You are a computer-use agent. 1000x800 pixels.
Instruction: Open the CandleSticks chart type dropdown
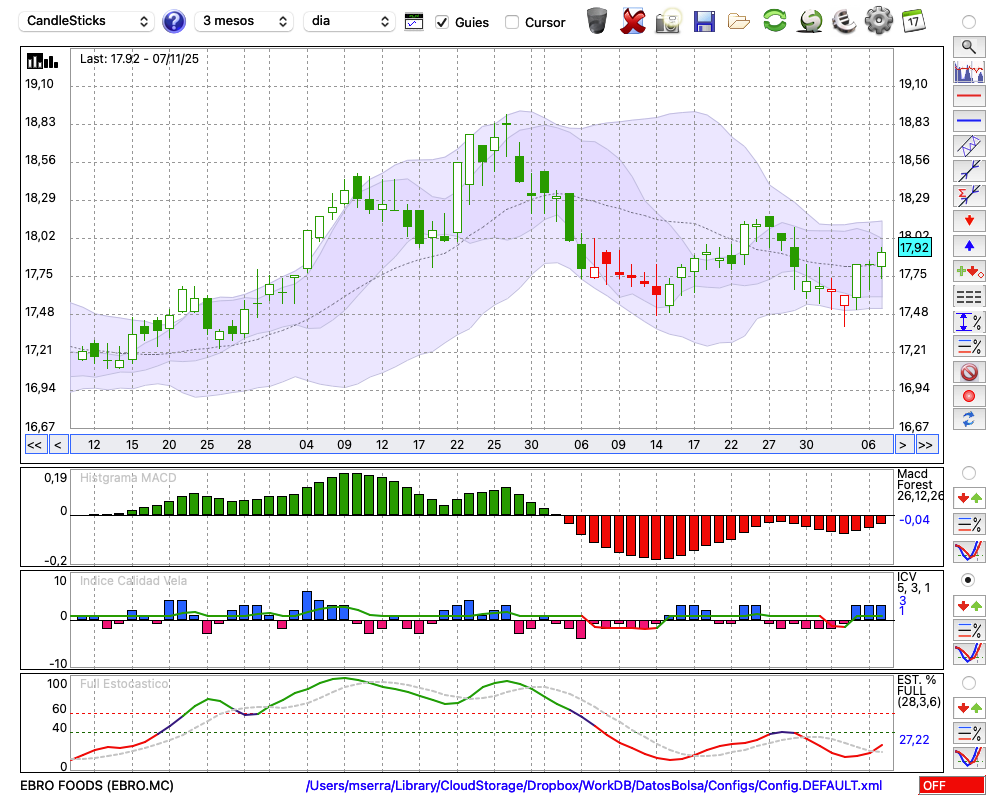pyautogui.click(x=88, y=21)
